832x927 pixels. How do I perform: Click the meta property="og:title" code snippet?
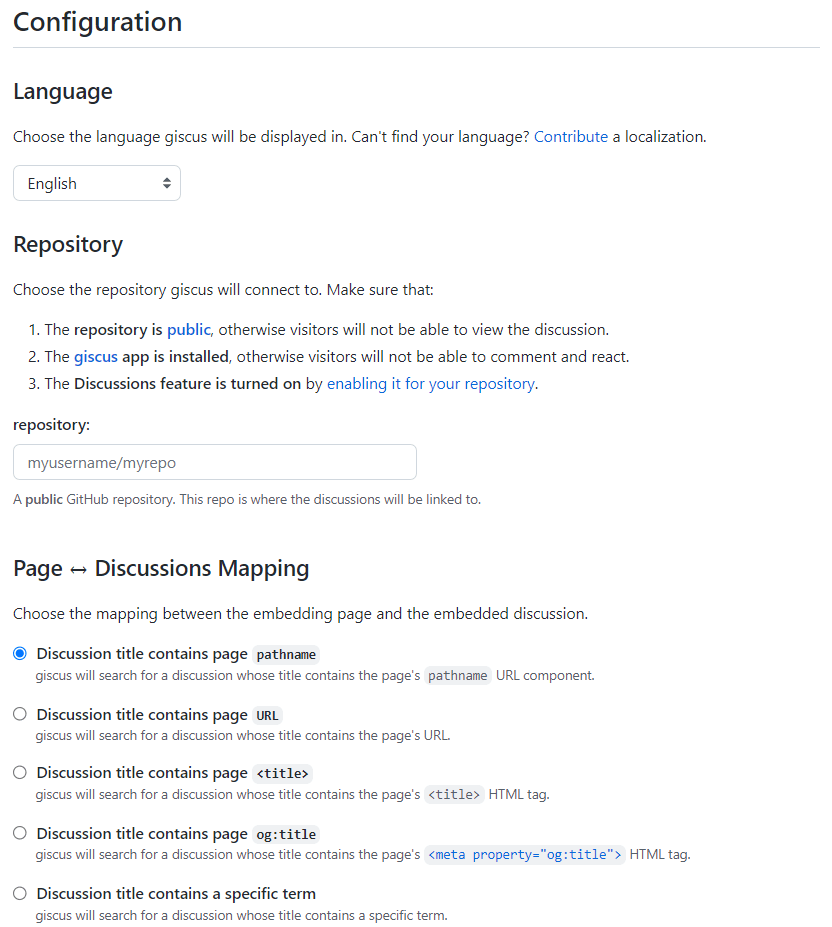525,854
